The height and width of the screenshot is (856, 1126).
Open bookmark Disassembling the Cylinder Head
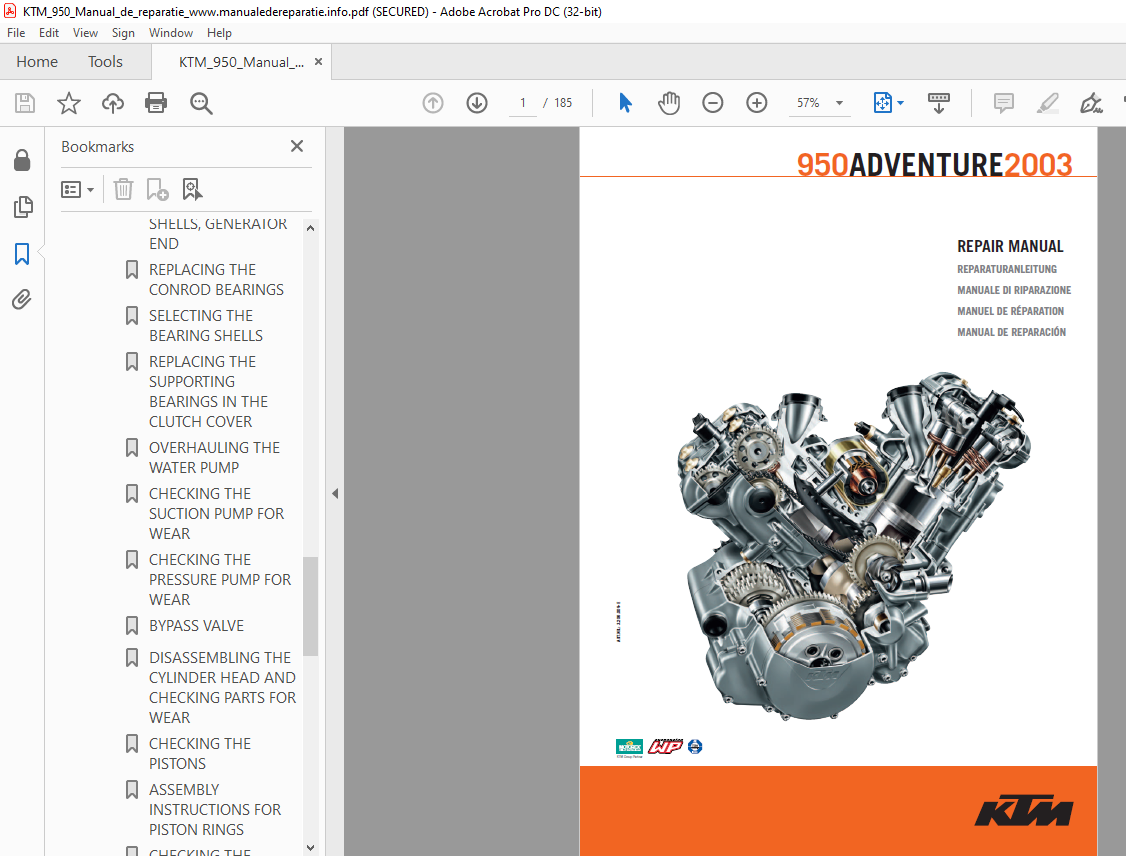point(222,687)
